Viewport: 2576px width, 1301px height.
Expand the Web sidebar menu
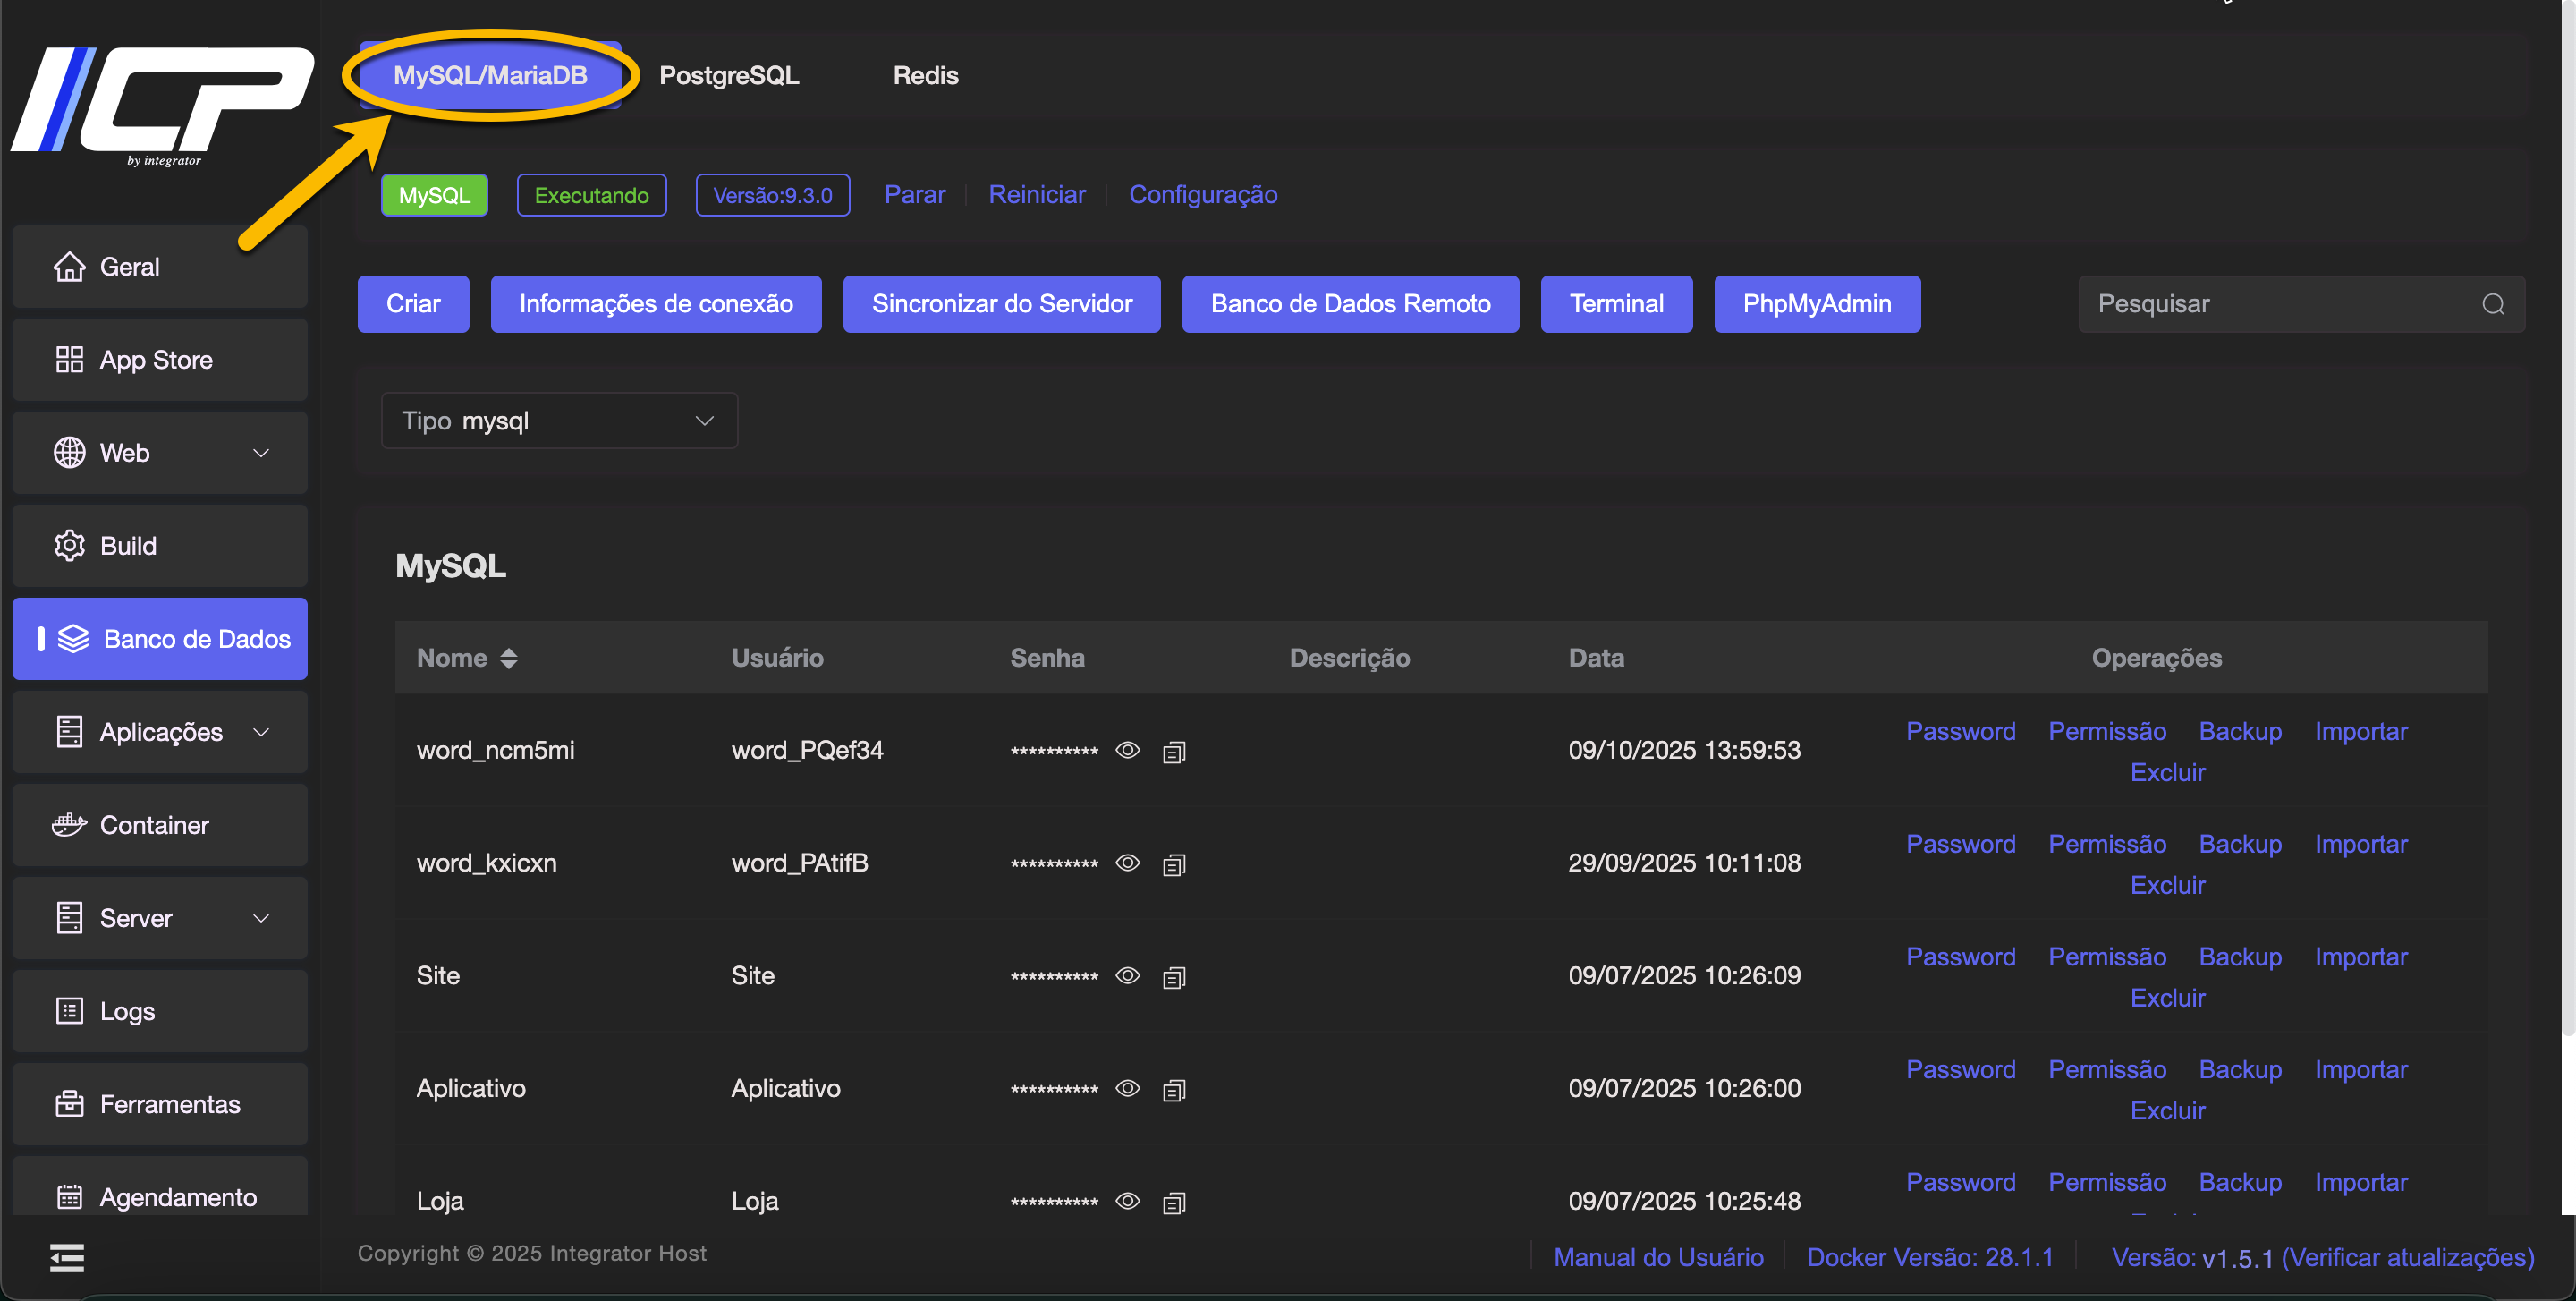(x=261, y=453)
